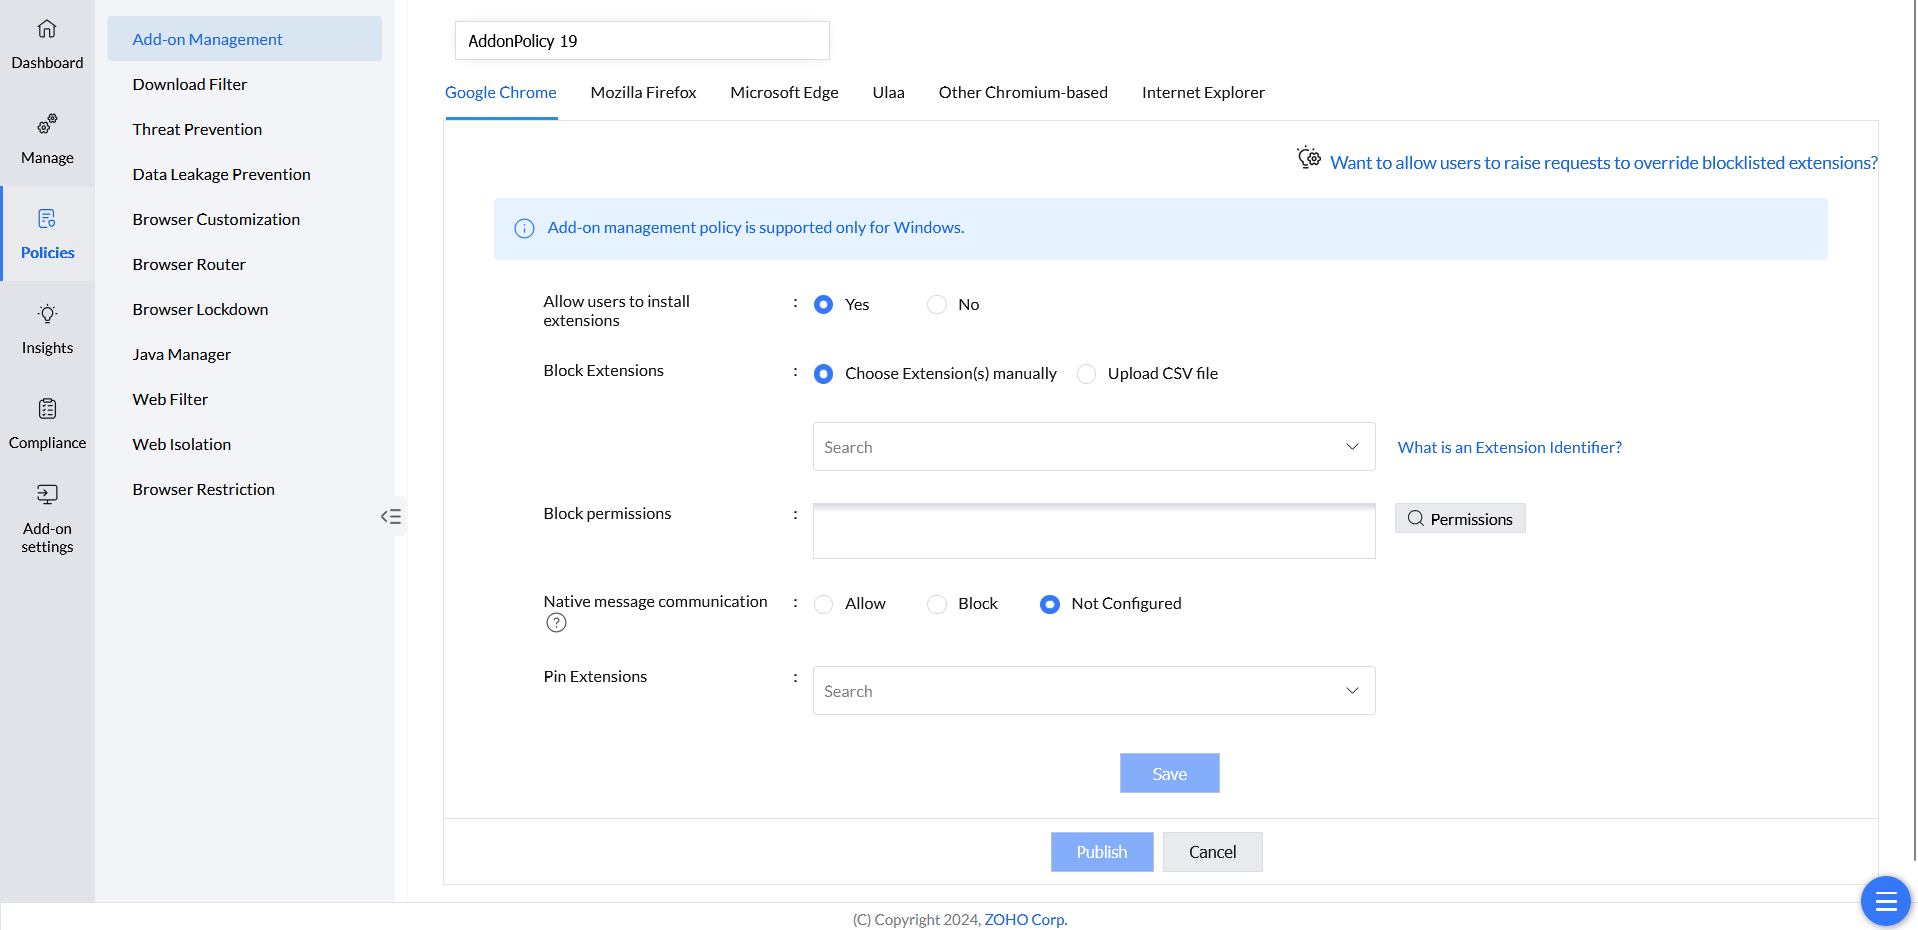Open Add-on settings sidebar icon
The height and width of the screenshot is (930, 1918).
(x=47, y=494)
